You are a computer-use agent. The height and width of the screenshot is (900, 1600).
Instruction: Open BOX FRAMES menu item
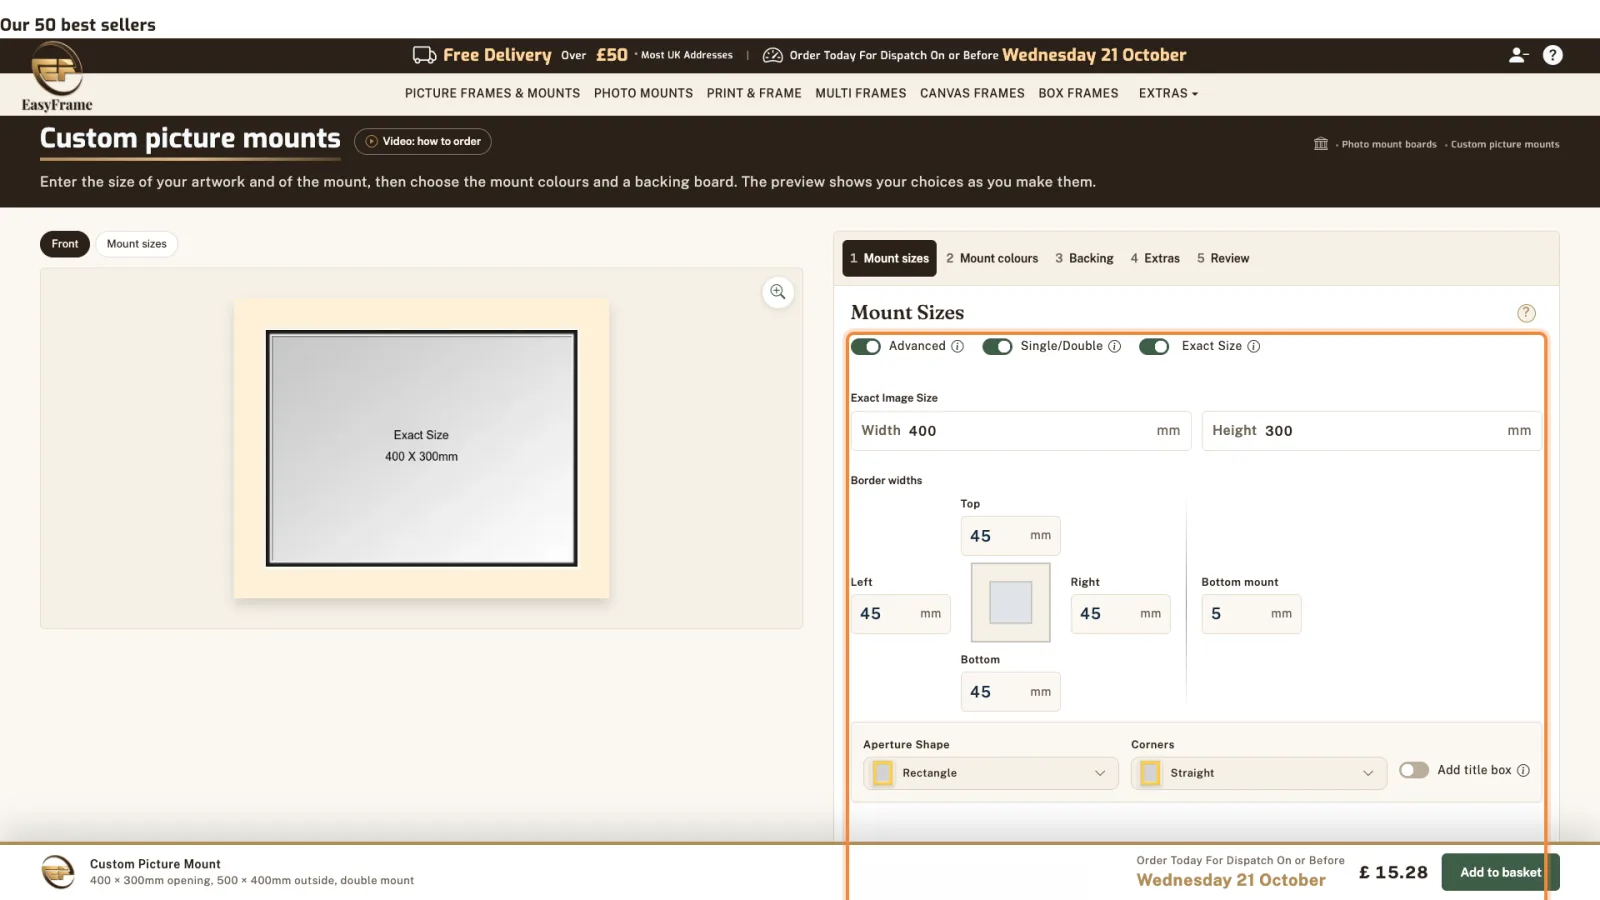(x=1078, y=93)
